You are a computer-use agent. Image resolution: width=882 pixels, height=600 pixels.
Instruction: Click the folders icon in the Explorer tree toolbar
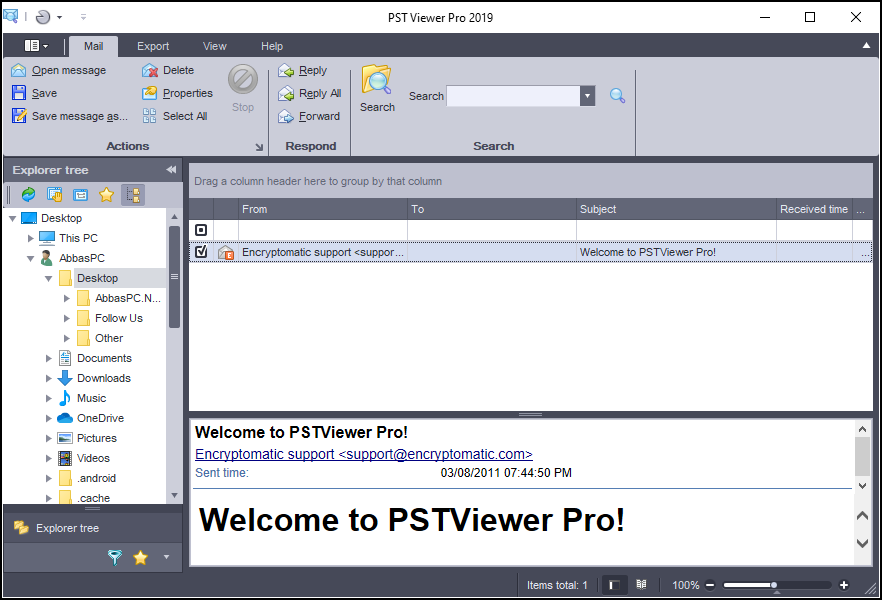(x=55, y=195)
